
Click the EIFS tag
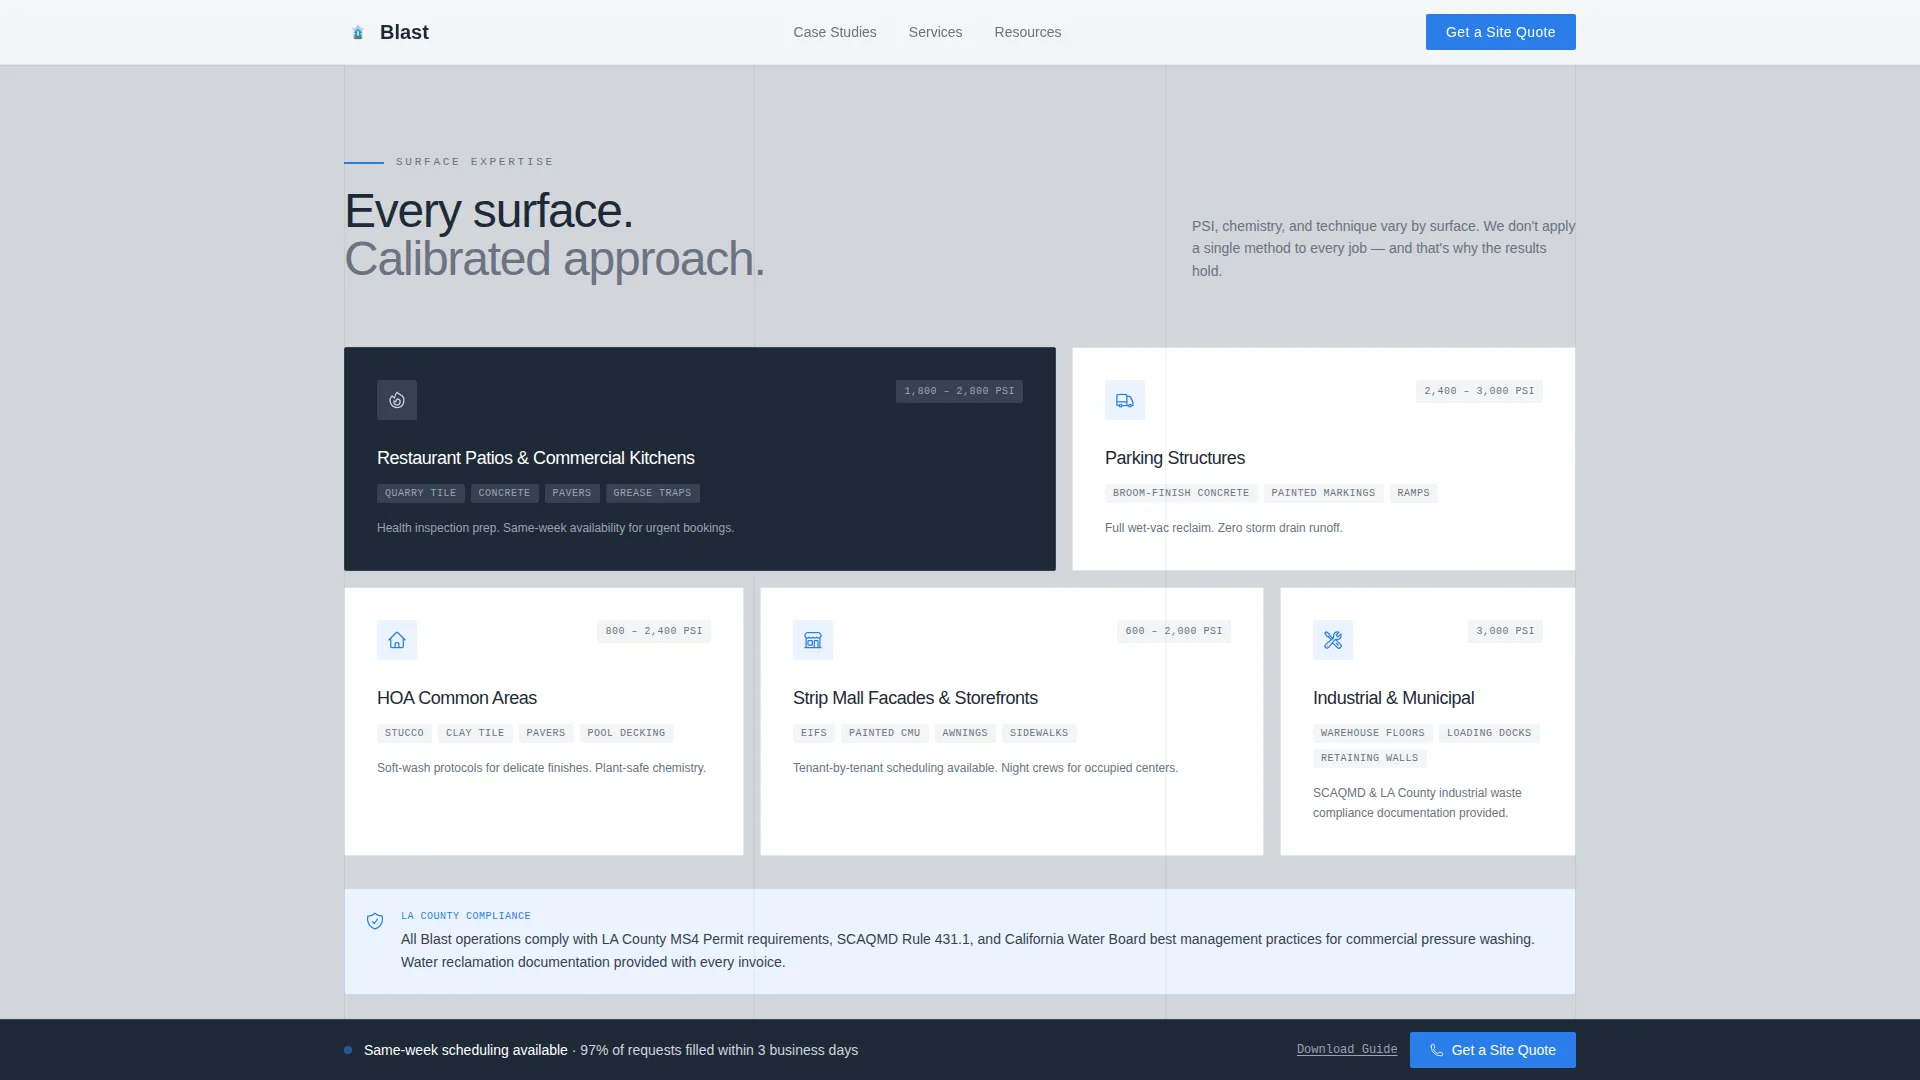click(x=814, y=733)
